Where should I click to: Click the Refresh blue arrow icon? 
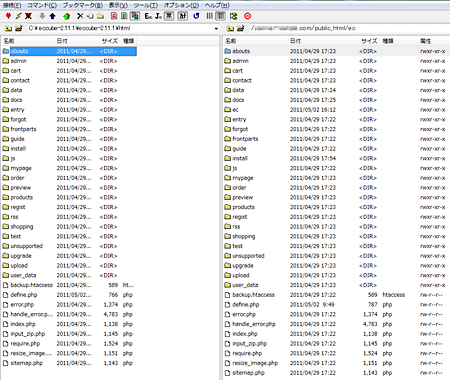(x=196, y=16)
